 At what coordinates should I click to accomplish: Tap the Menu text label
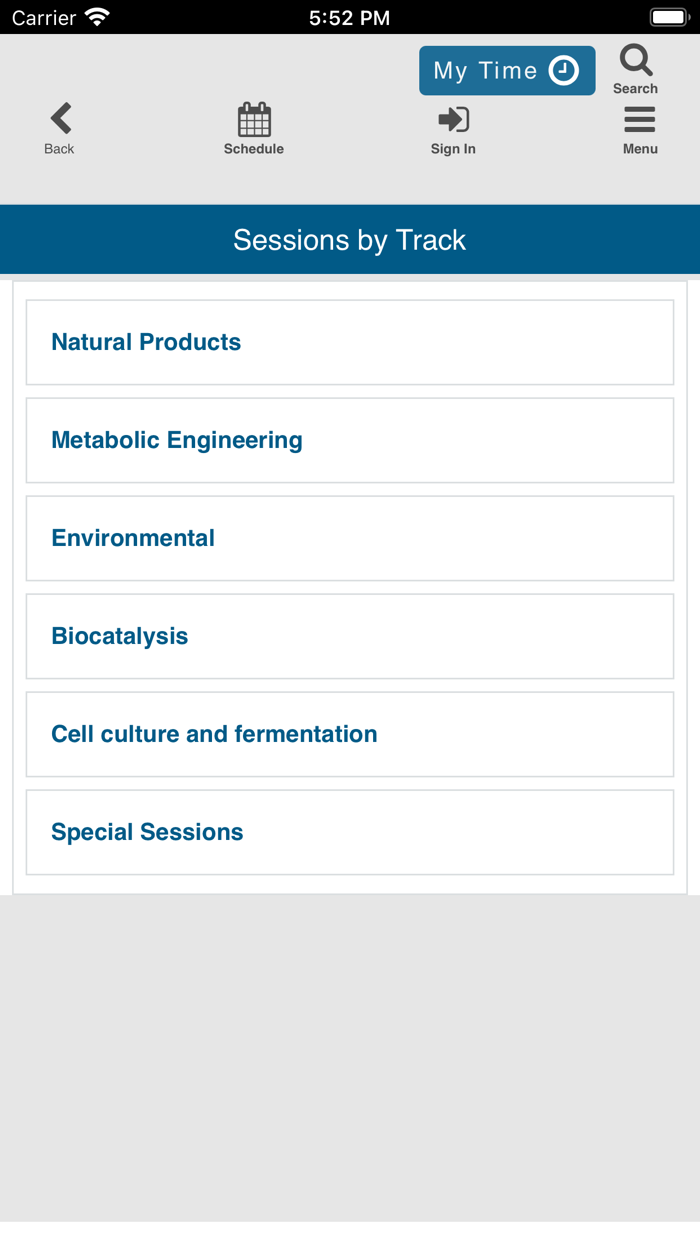click(x=640, y=149)
